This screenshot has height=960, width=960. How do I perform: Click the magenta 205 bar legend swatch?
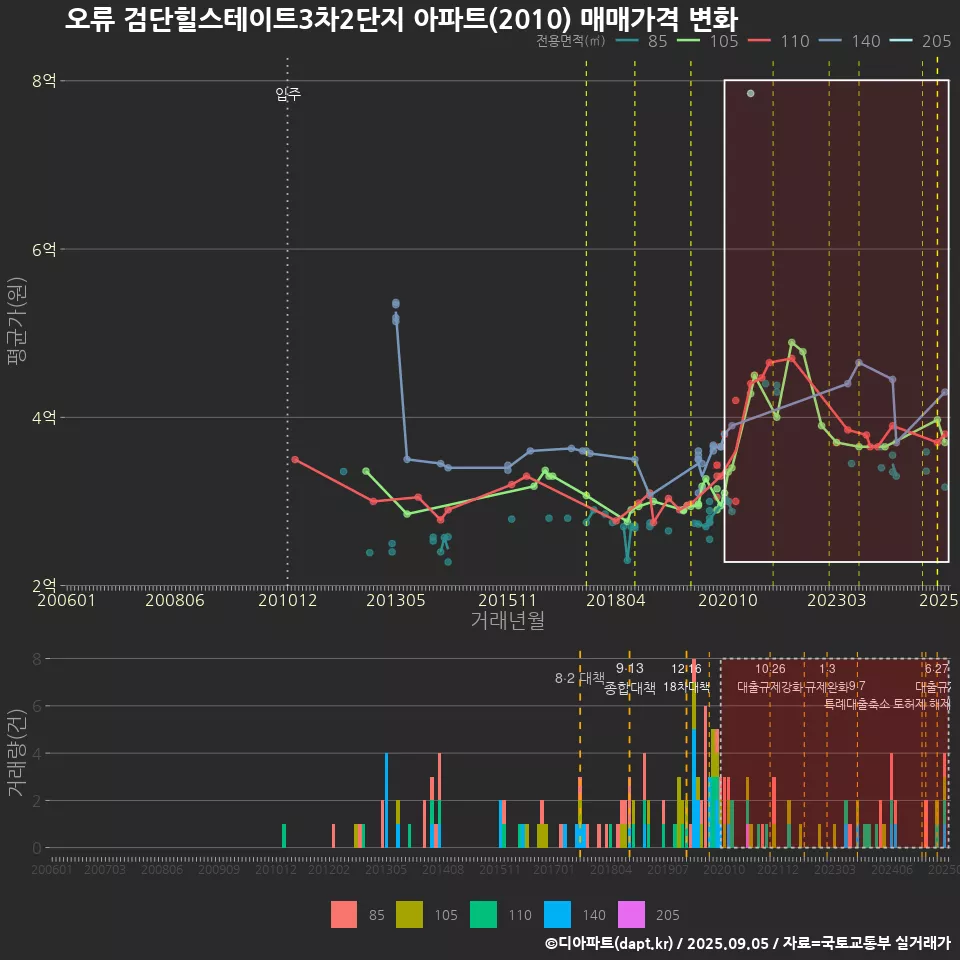click(631, 915)
